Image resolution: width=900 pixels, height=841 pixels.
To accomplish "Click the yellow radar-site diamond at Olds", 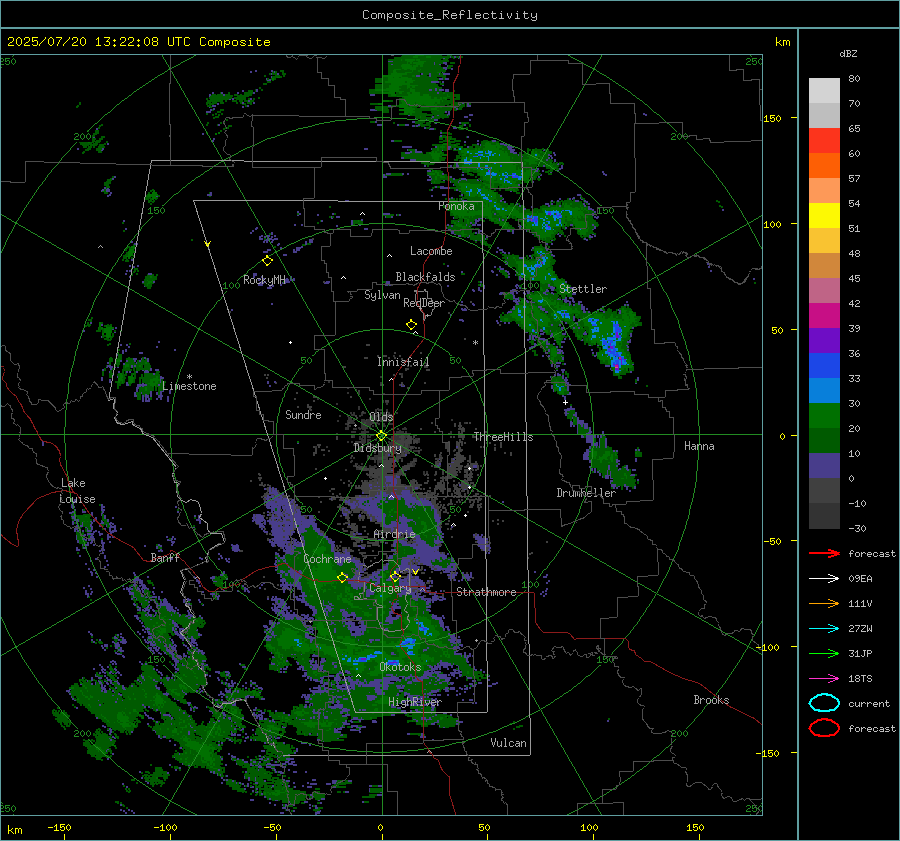I will 381,436.
